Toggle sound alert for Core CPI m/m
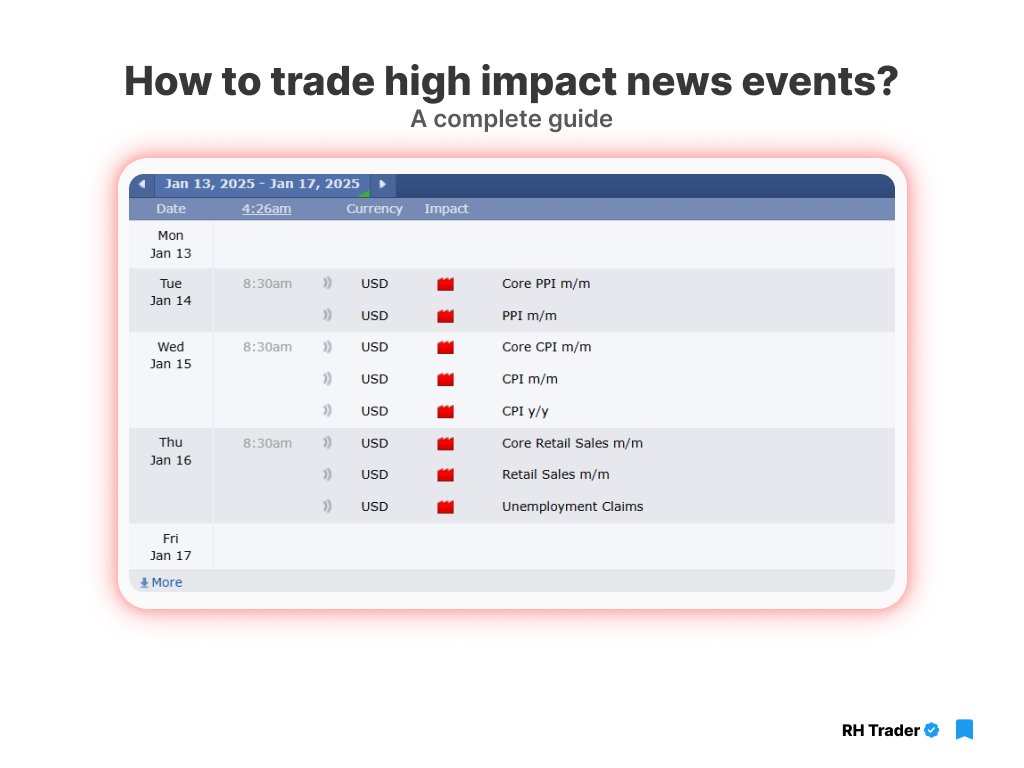 (327, 347)
